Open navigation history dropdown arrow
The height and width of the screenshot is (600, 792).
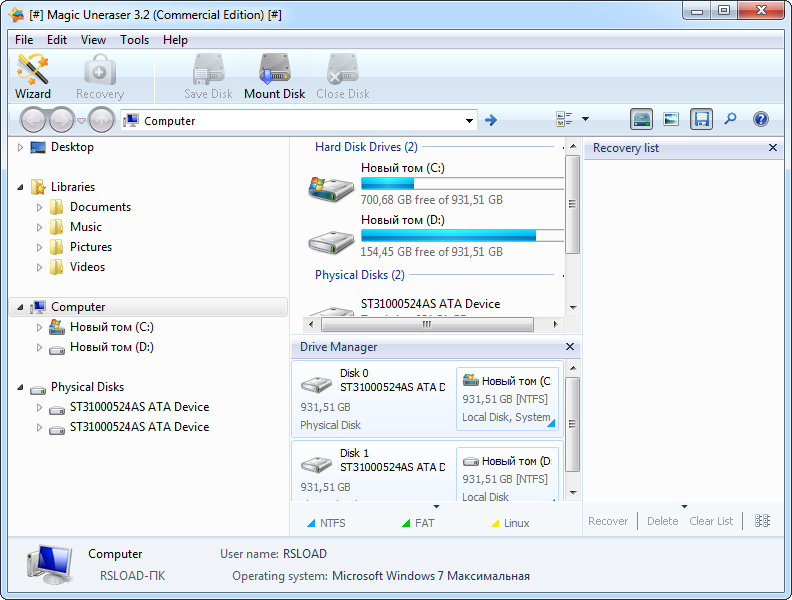click(81, 121)
